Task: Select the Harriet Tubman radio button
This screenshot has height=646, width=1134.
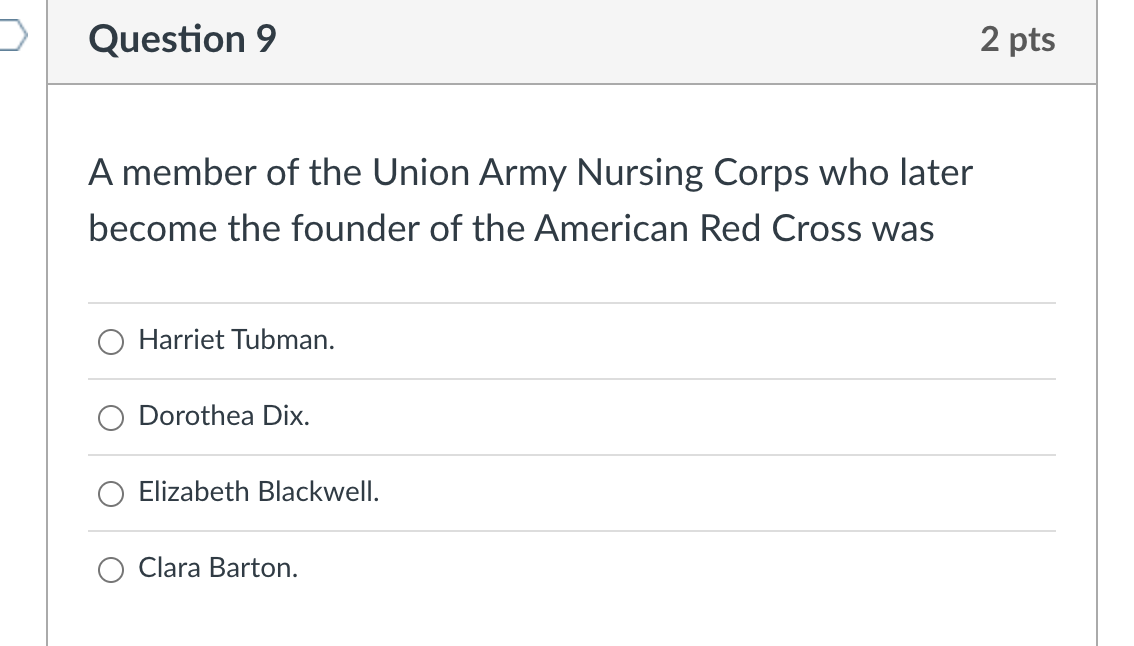Action: [x=111, y=341]
